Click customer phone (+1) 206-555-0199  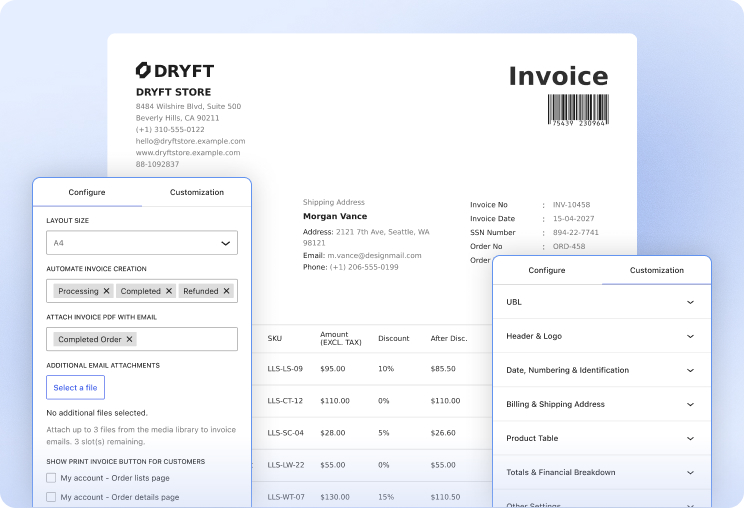point(364,267)
